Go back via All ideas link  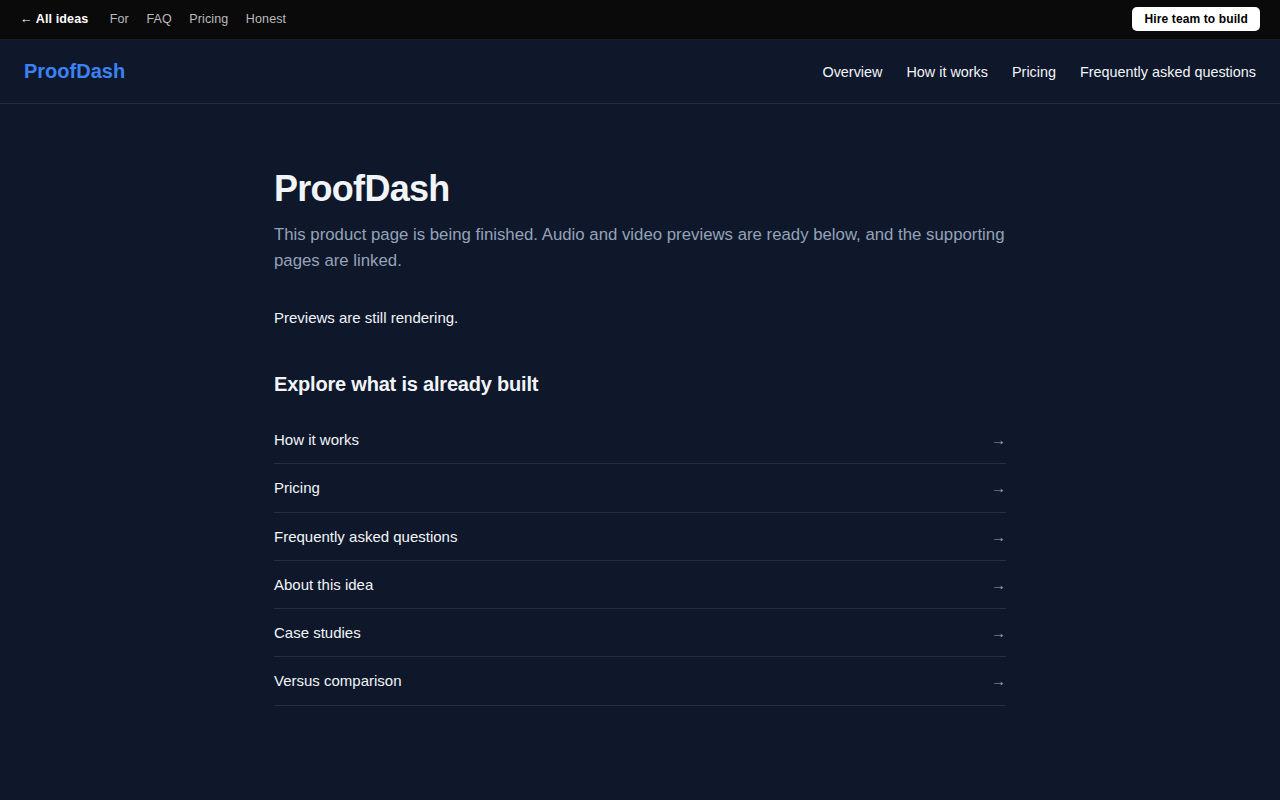tap(55, 19)
